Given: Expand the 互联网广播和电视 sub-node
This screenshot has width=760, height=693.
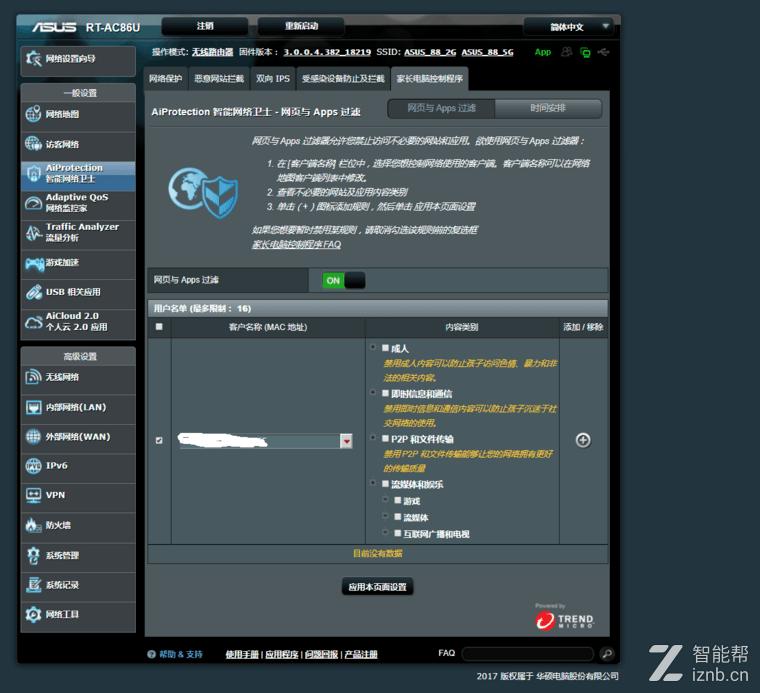Looking at the screenshot, I should click(x=385, y=533).
